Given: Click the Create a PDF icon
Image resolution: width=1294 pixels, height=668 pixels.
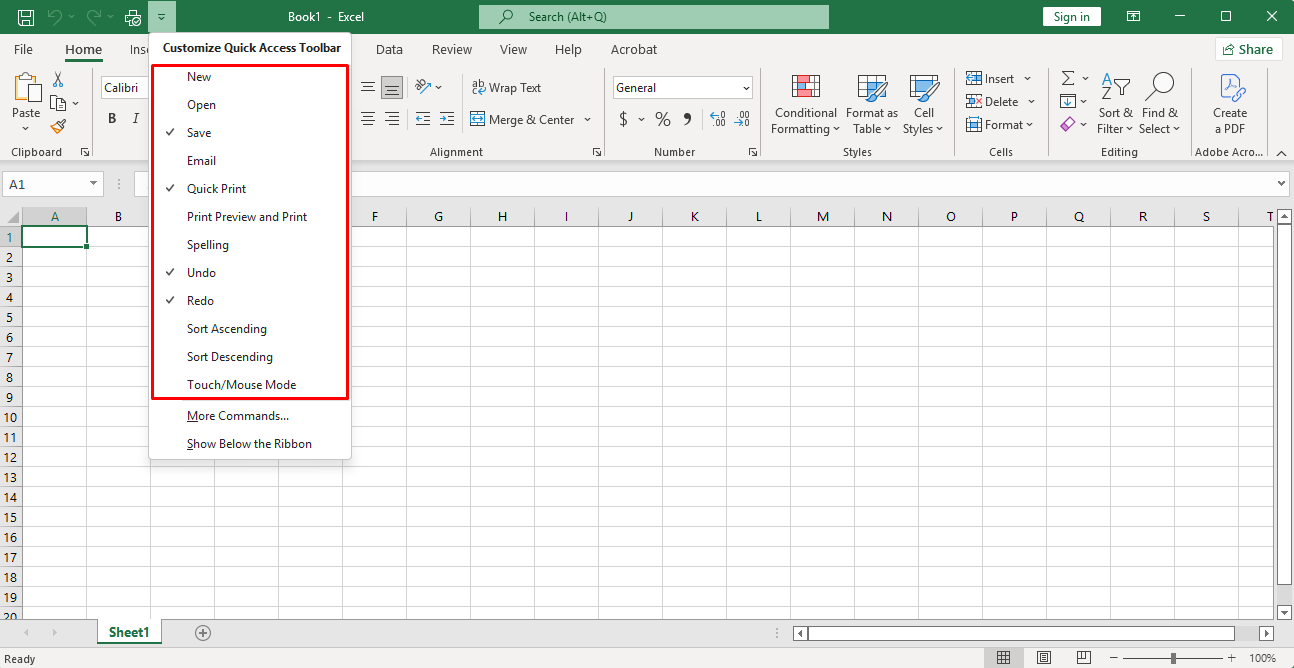Looking at the screenshot, I should [1230, 104].
